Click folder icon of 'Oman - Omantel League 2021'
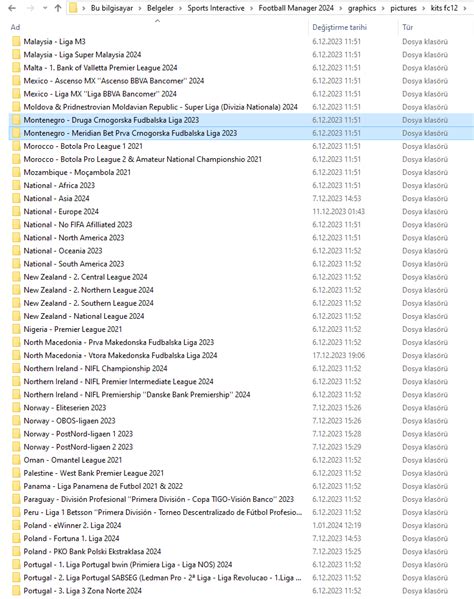The height and width of the screenshot is (599, 474). pyautogui.click(x=16, y=460)
